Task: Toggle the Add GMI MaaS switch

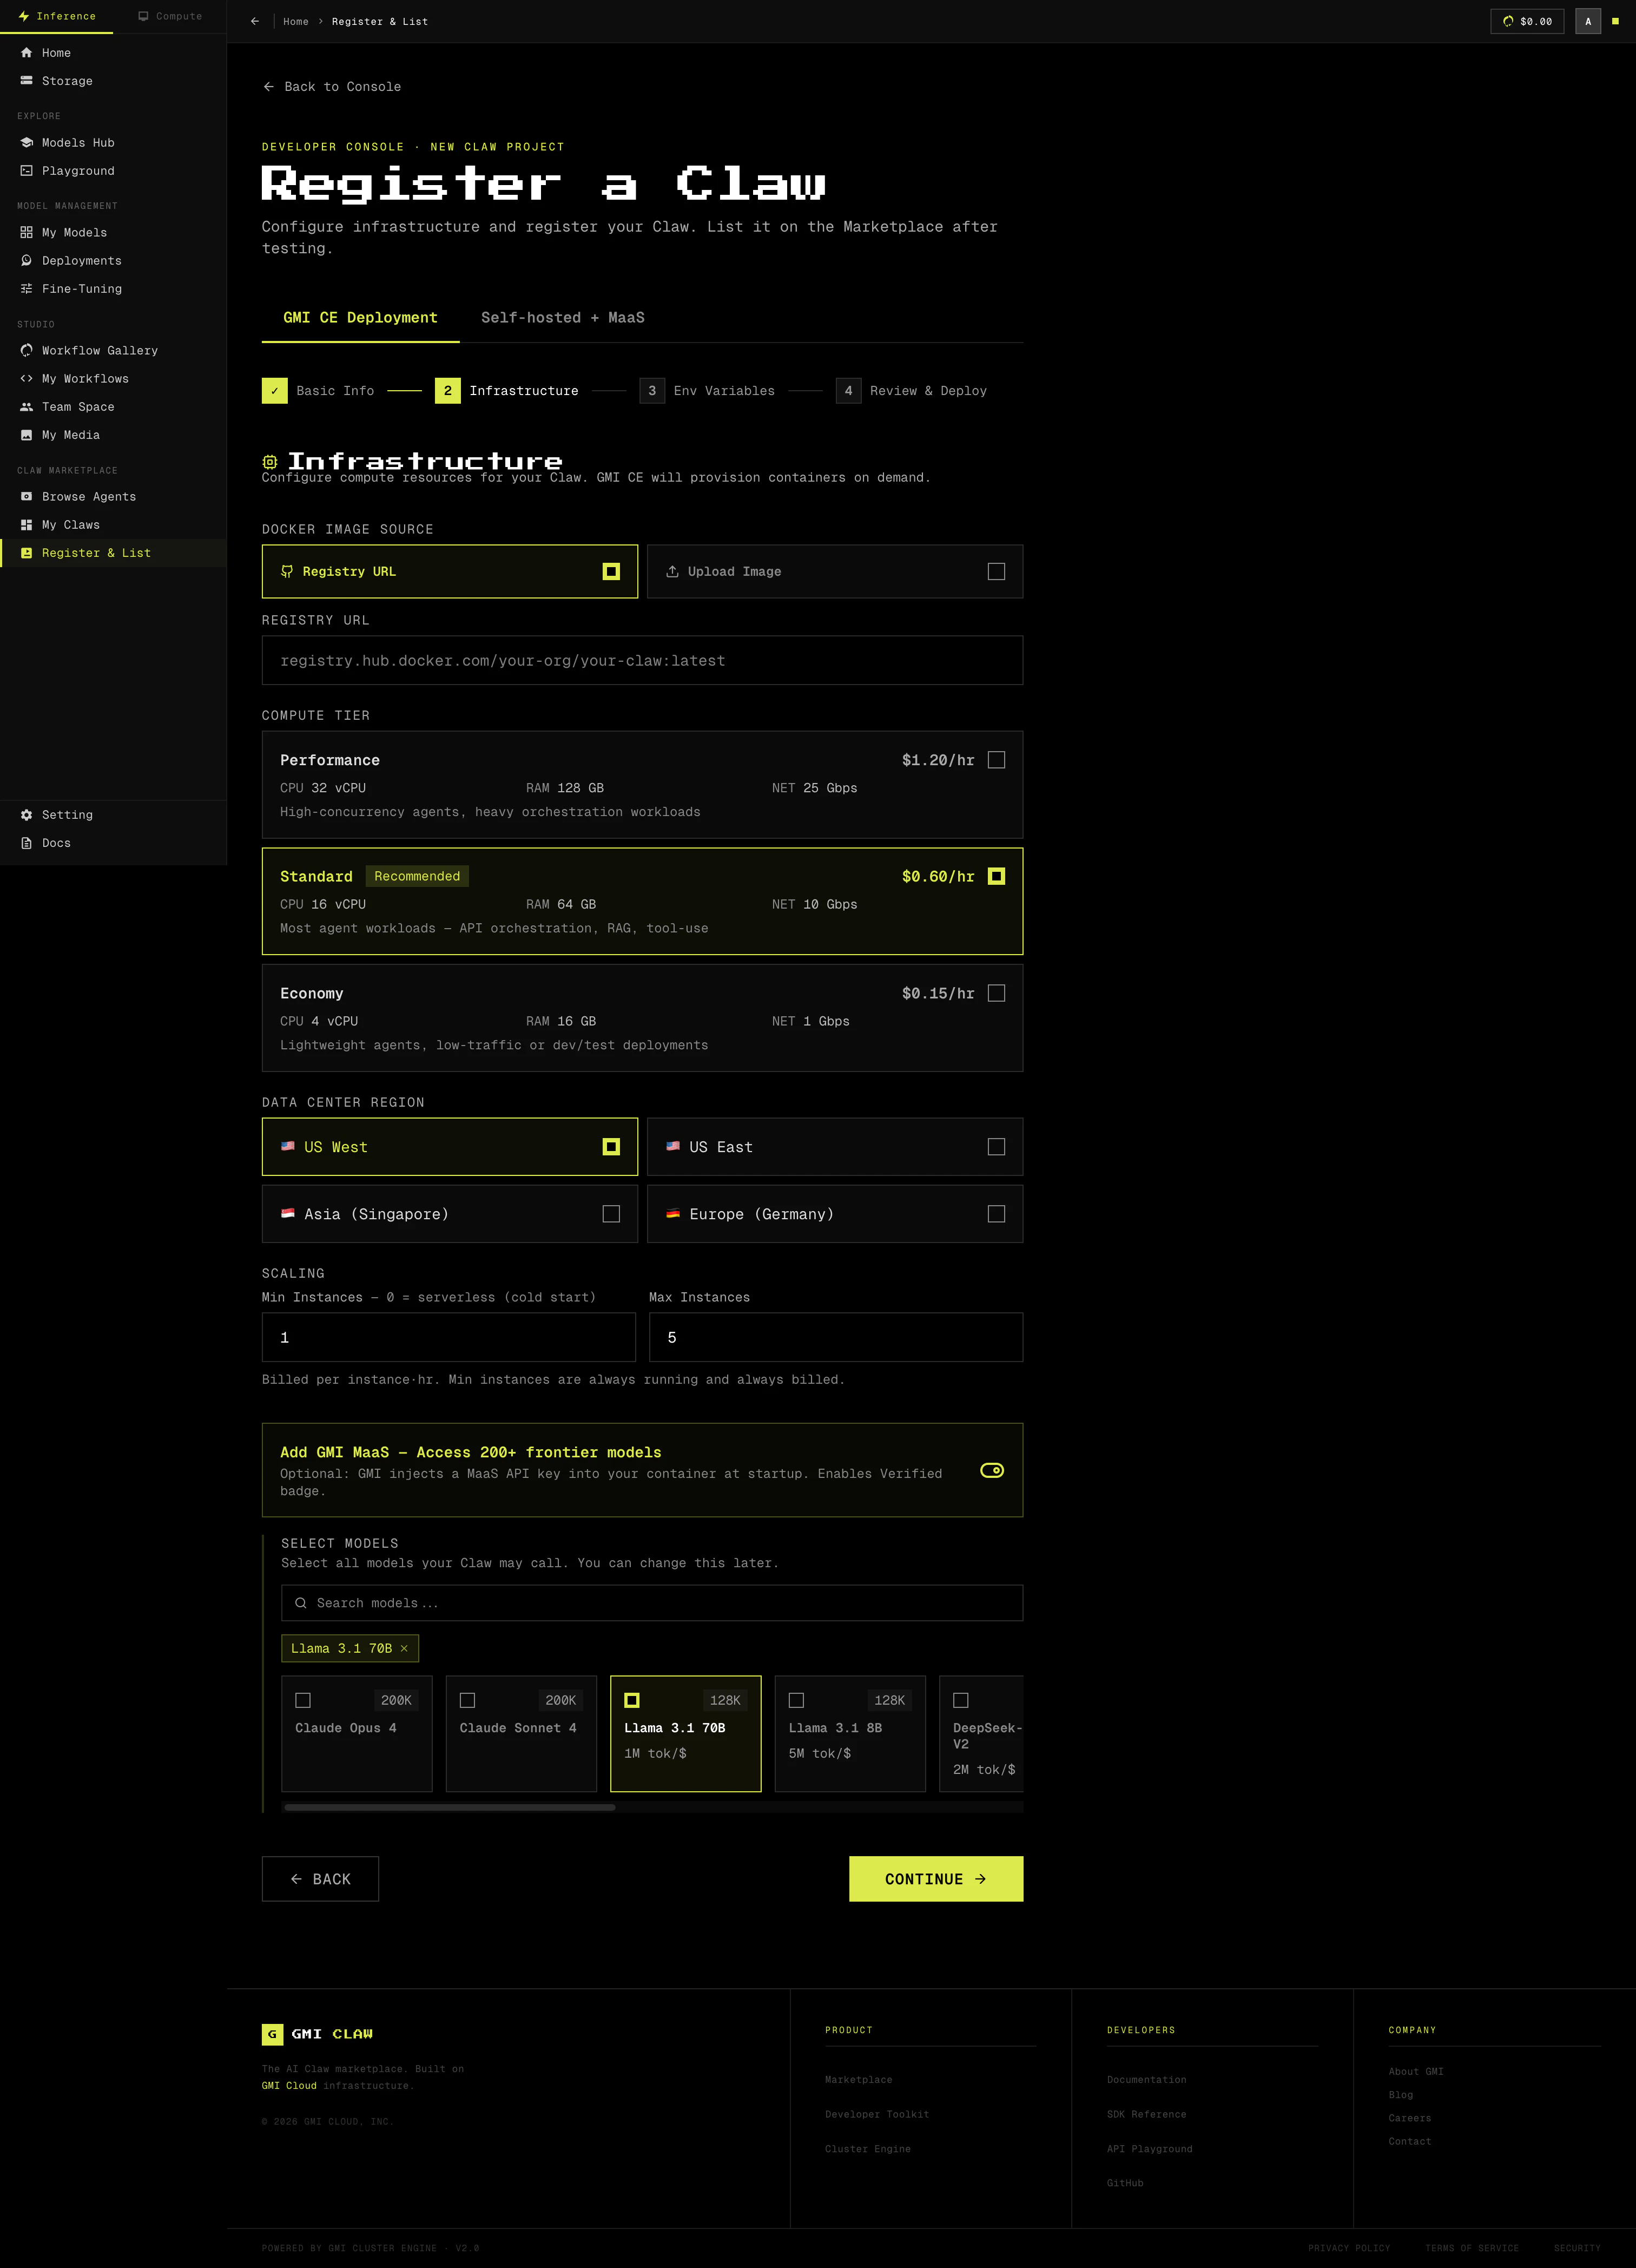Action: (991, 1470)
